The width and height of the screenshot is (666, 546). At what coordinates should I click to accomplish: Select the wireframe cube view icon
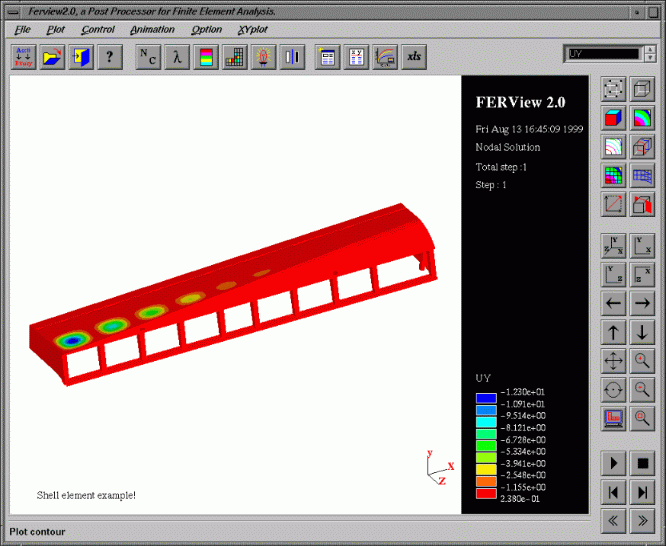pos(643,90)
